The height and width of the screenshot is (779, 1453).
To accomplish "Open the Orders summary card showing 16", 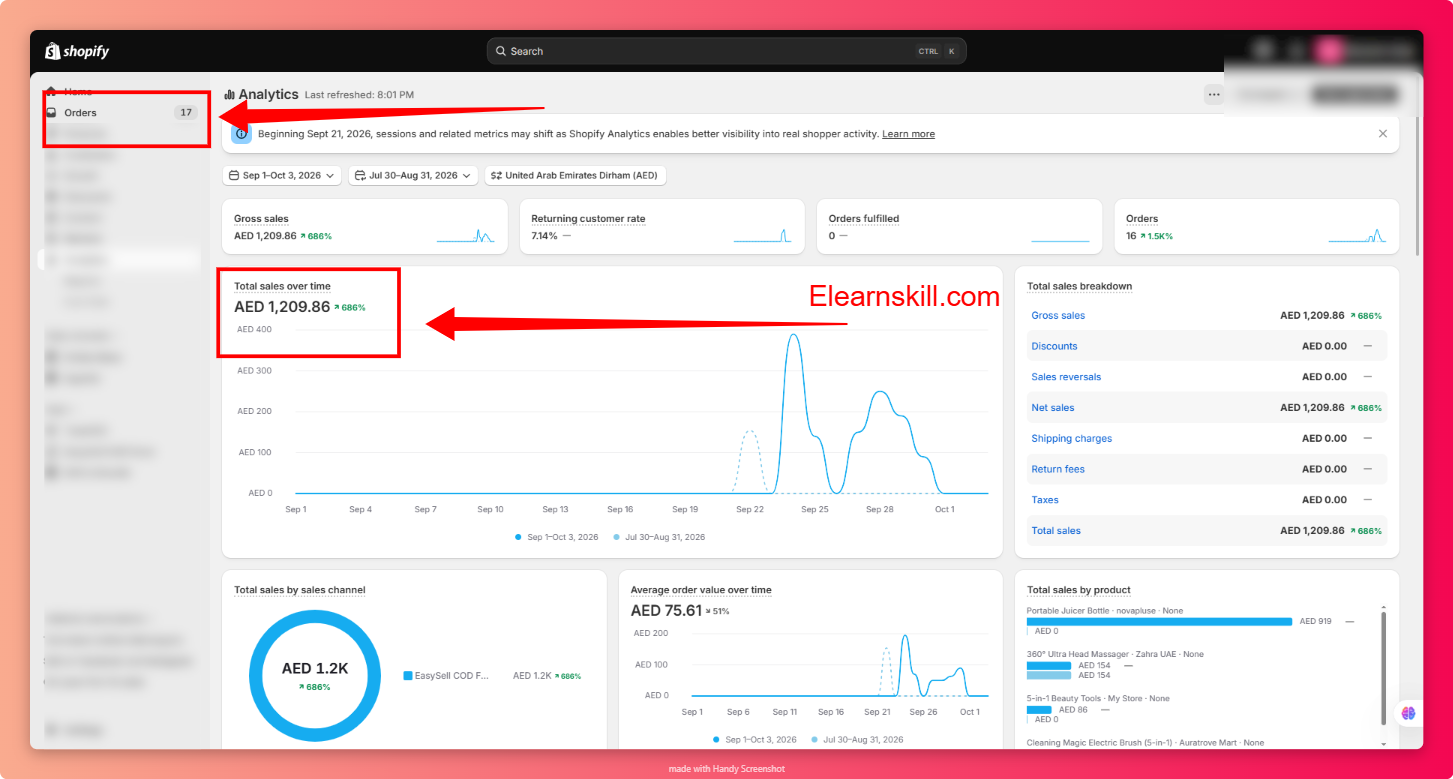I will 1256,227.
